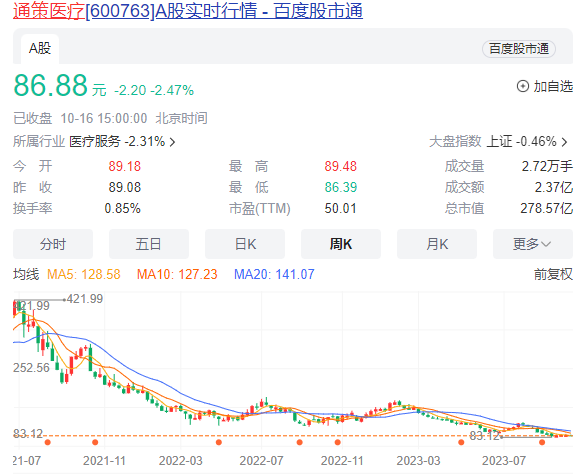
Task: Select the 周K chart tab
Action: (341, 244)
